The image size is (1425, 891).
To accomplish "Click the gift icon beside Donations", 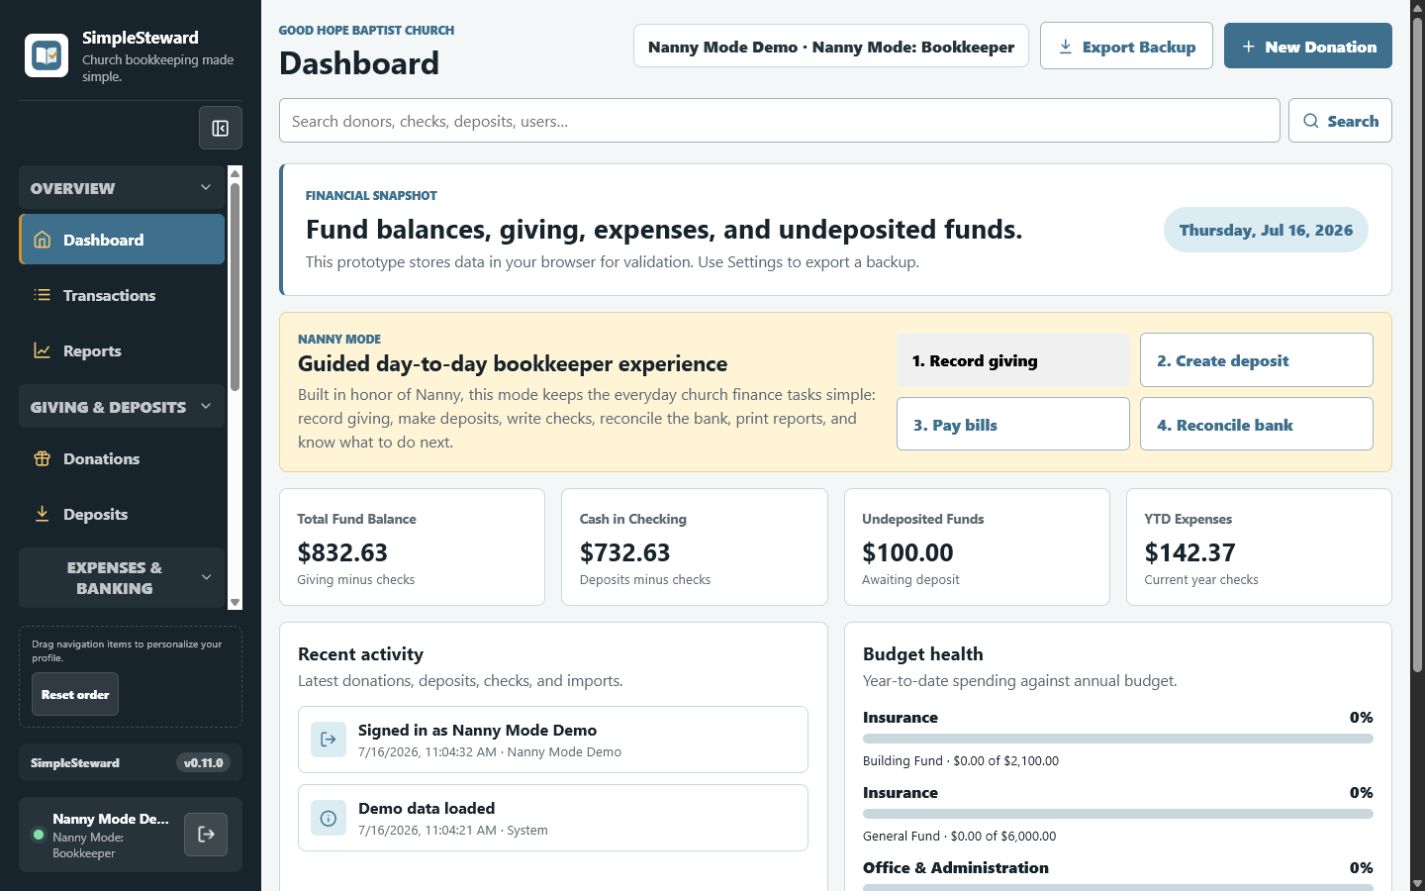I will 42,459.
